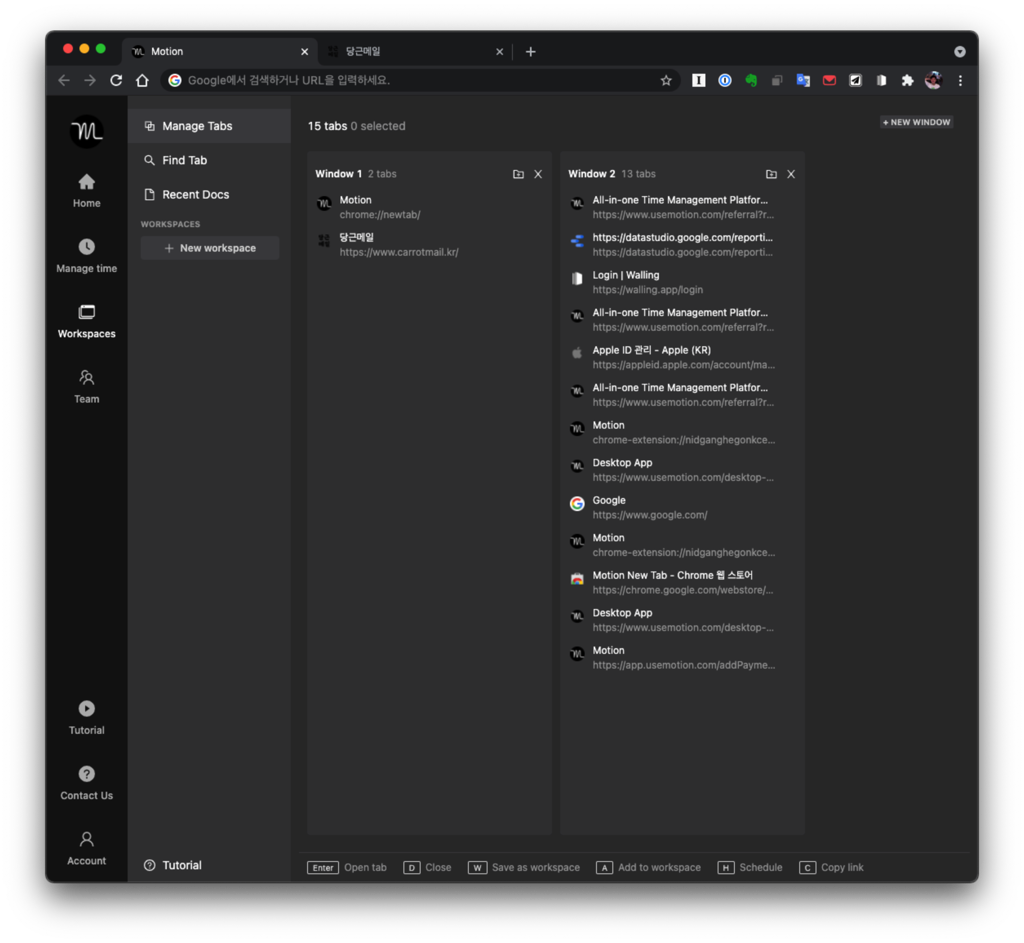Click Google favicon in Window 2 list
This screenshot has height=943, width=1024.
[x=577, y=503]
